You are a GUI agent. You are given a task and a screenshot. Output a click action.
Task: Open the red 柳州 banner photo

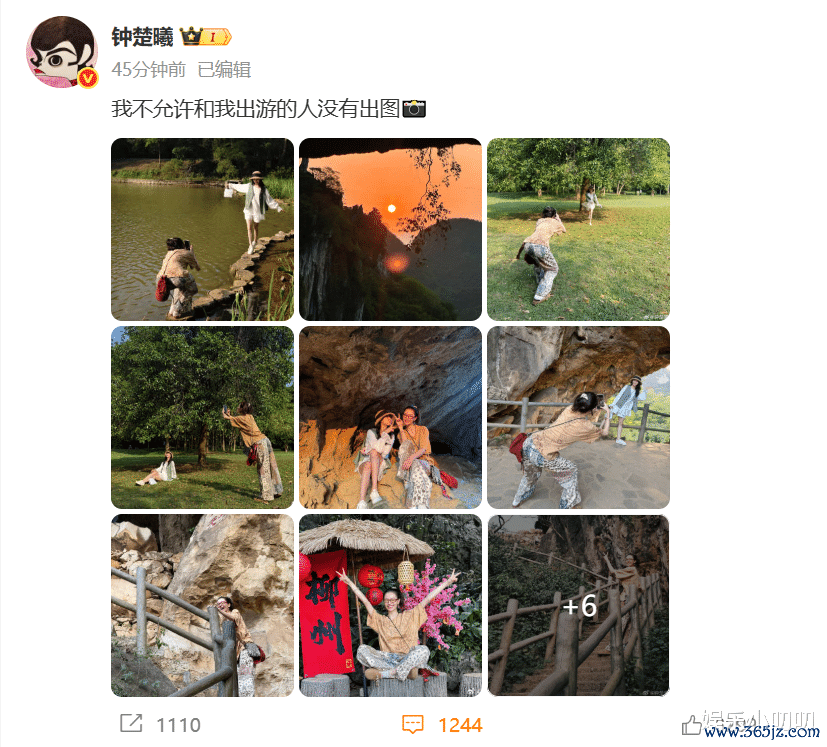tap(390, 606)
